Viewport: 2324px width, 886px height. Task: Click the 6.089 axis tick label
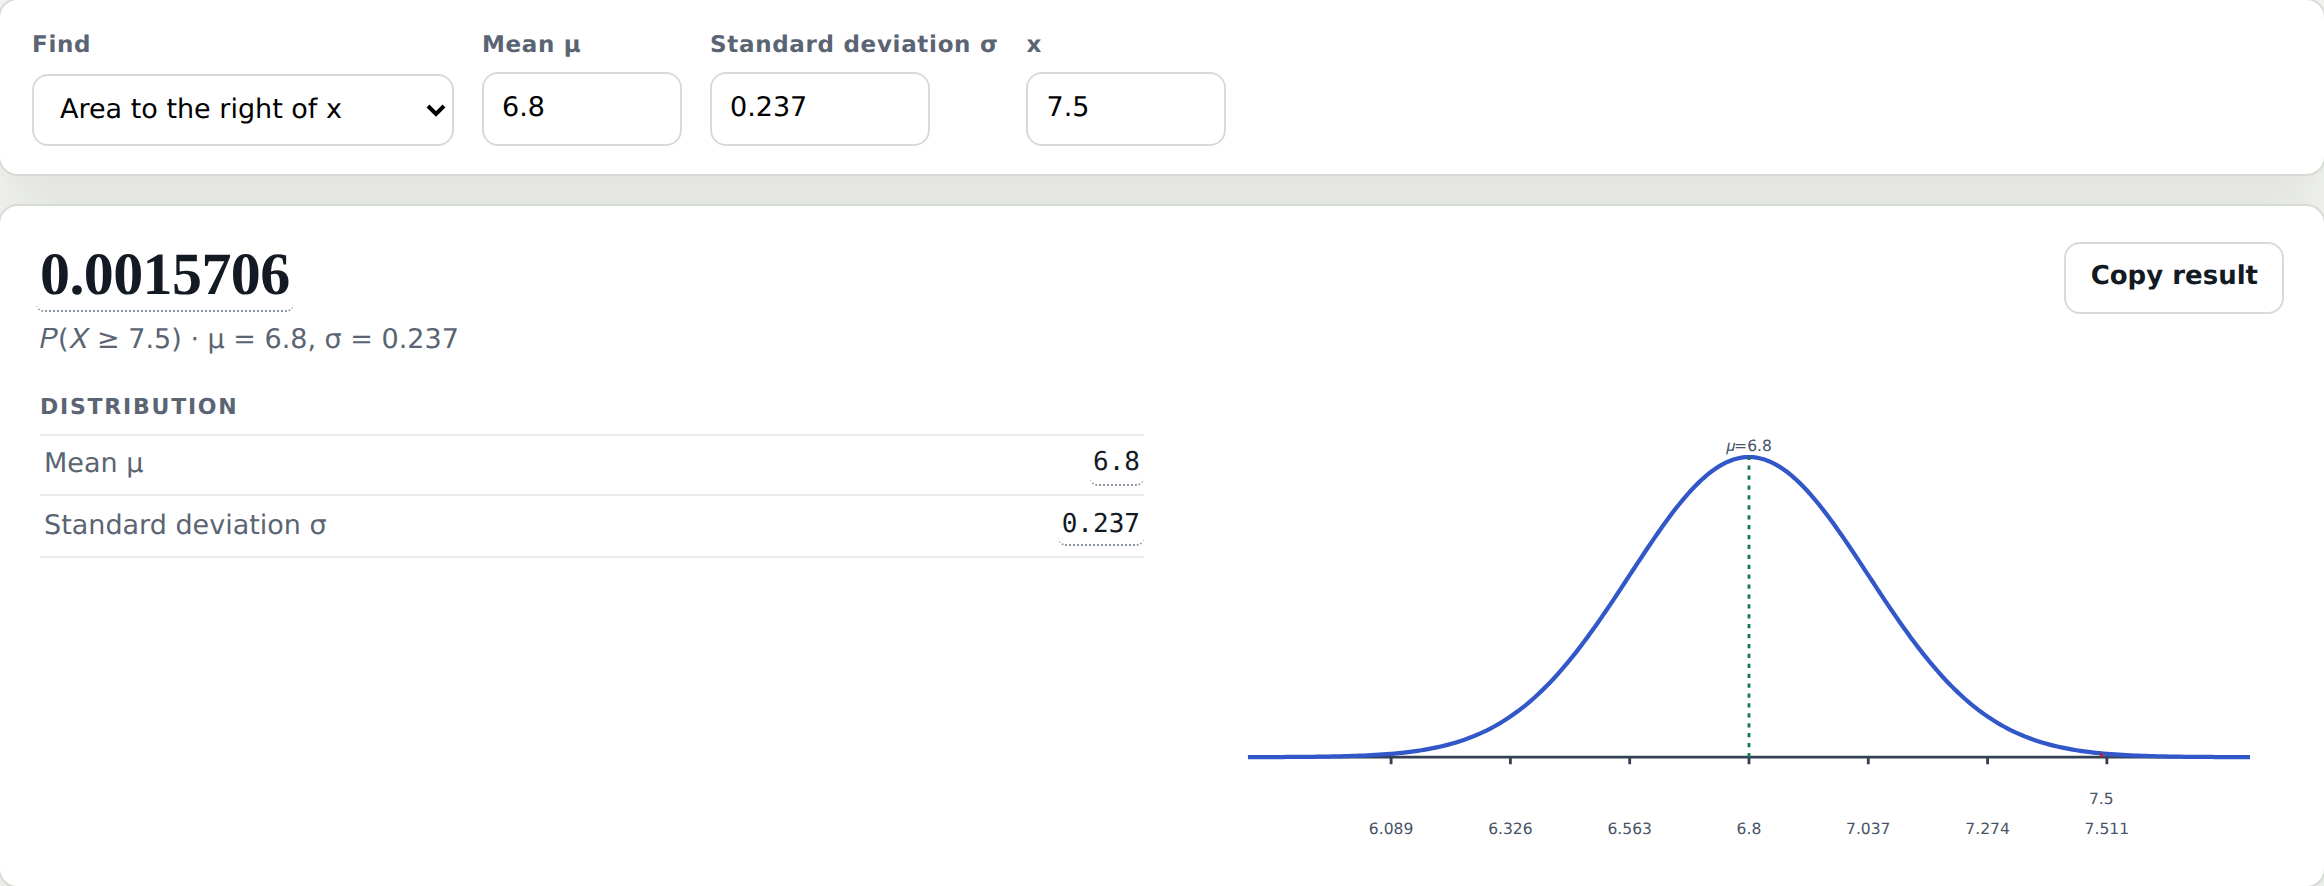tap(1391, 829)
